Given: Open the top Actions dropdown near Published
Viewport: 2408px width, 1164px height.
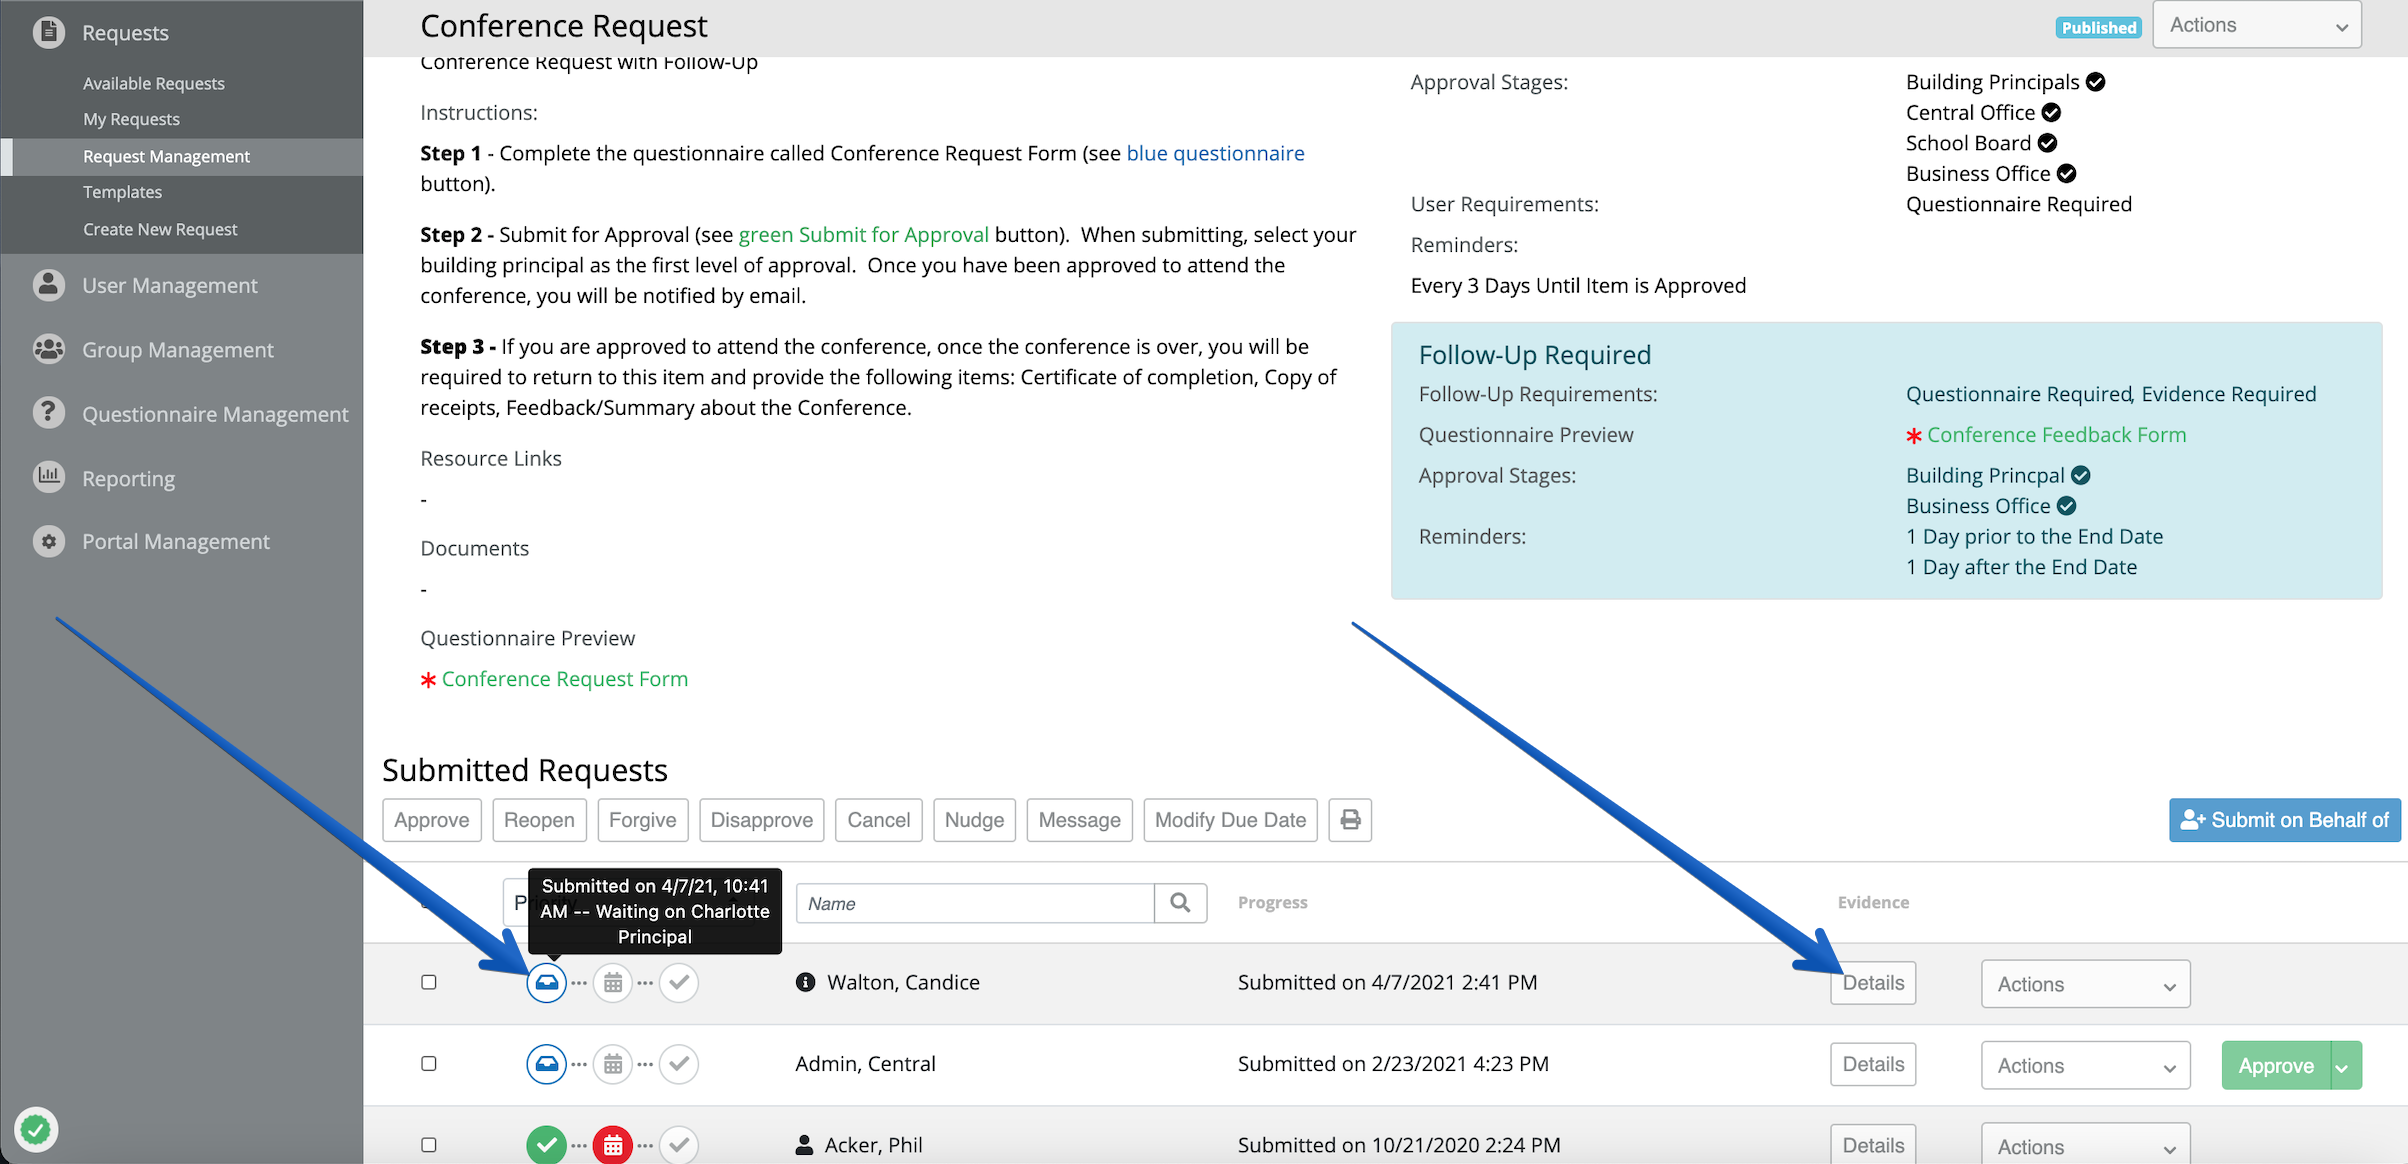Looking at the screenshot, I should pos(2257,26).
